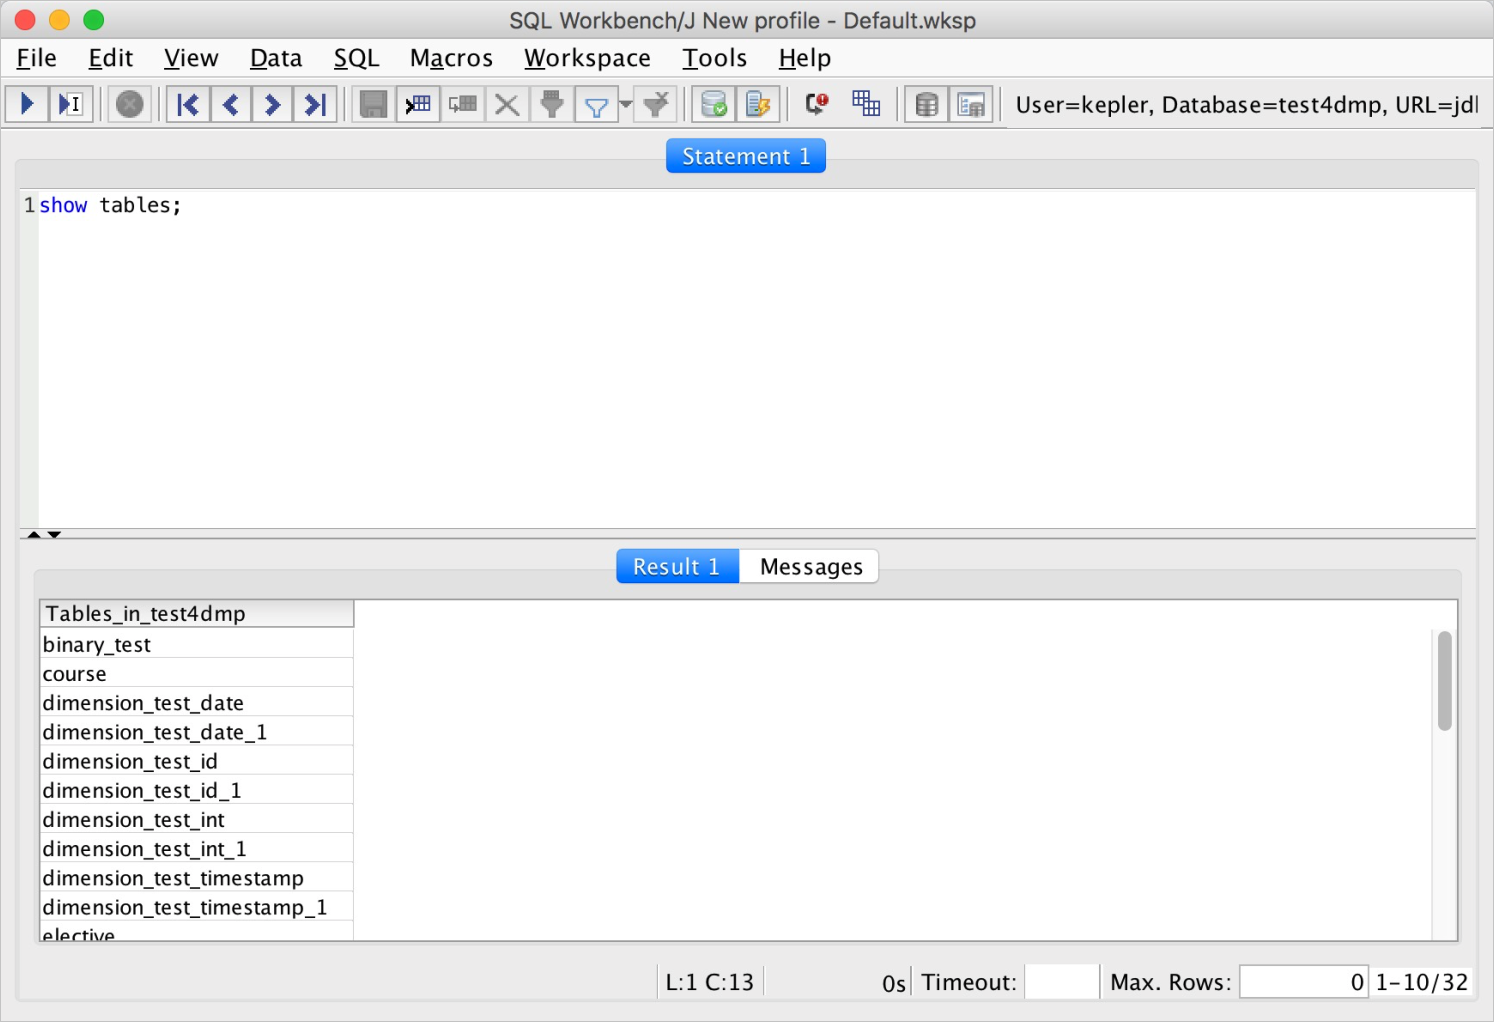1494x1022 pixels.
Task: Save changes with the floppy disk icon
Action: [374, 104]
